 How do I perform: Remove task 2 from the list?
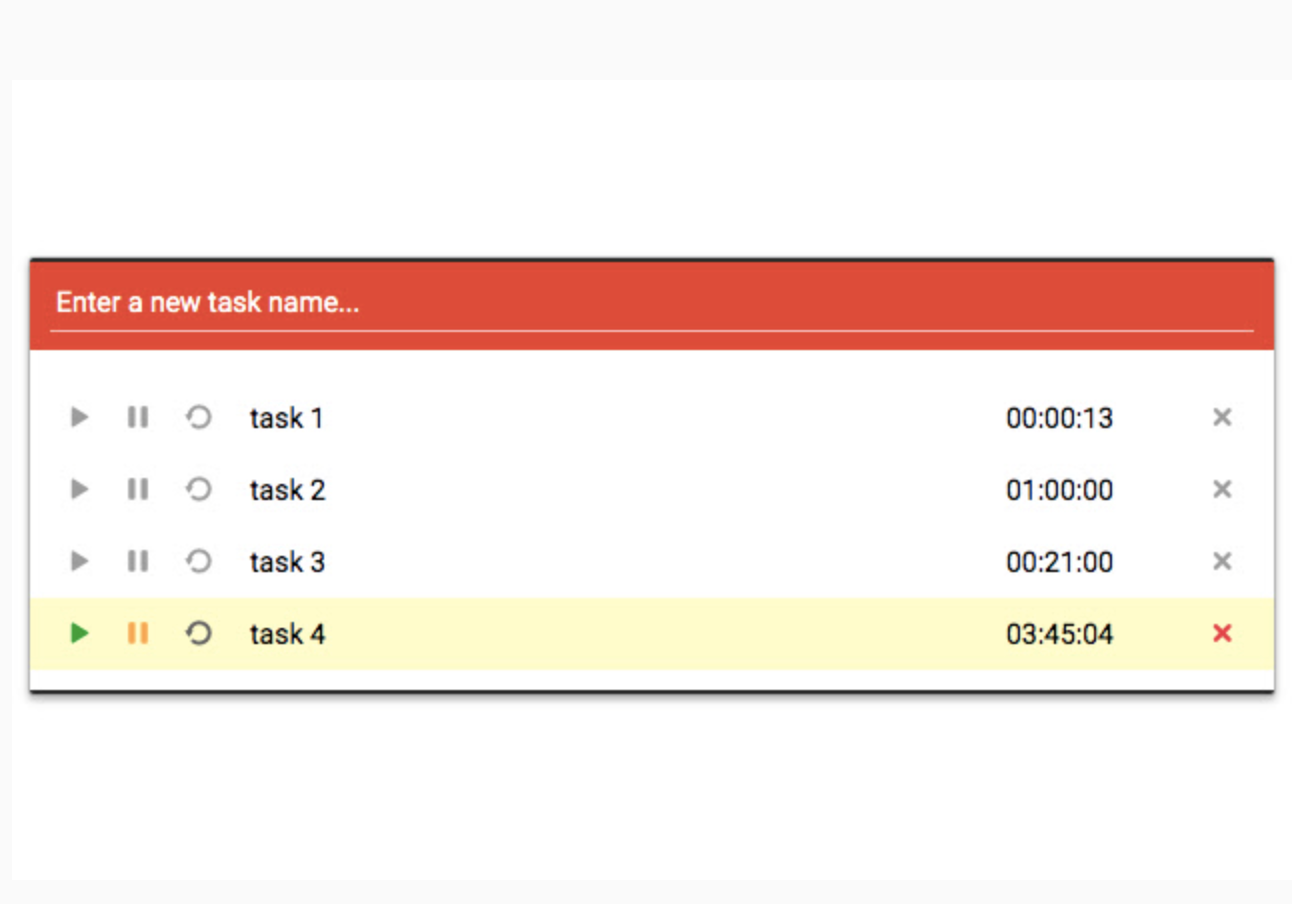coord(1221,489)
